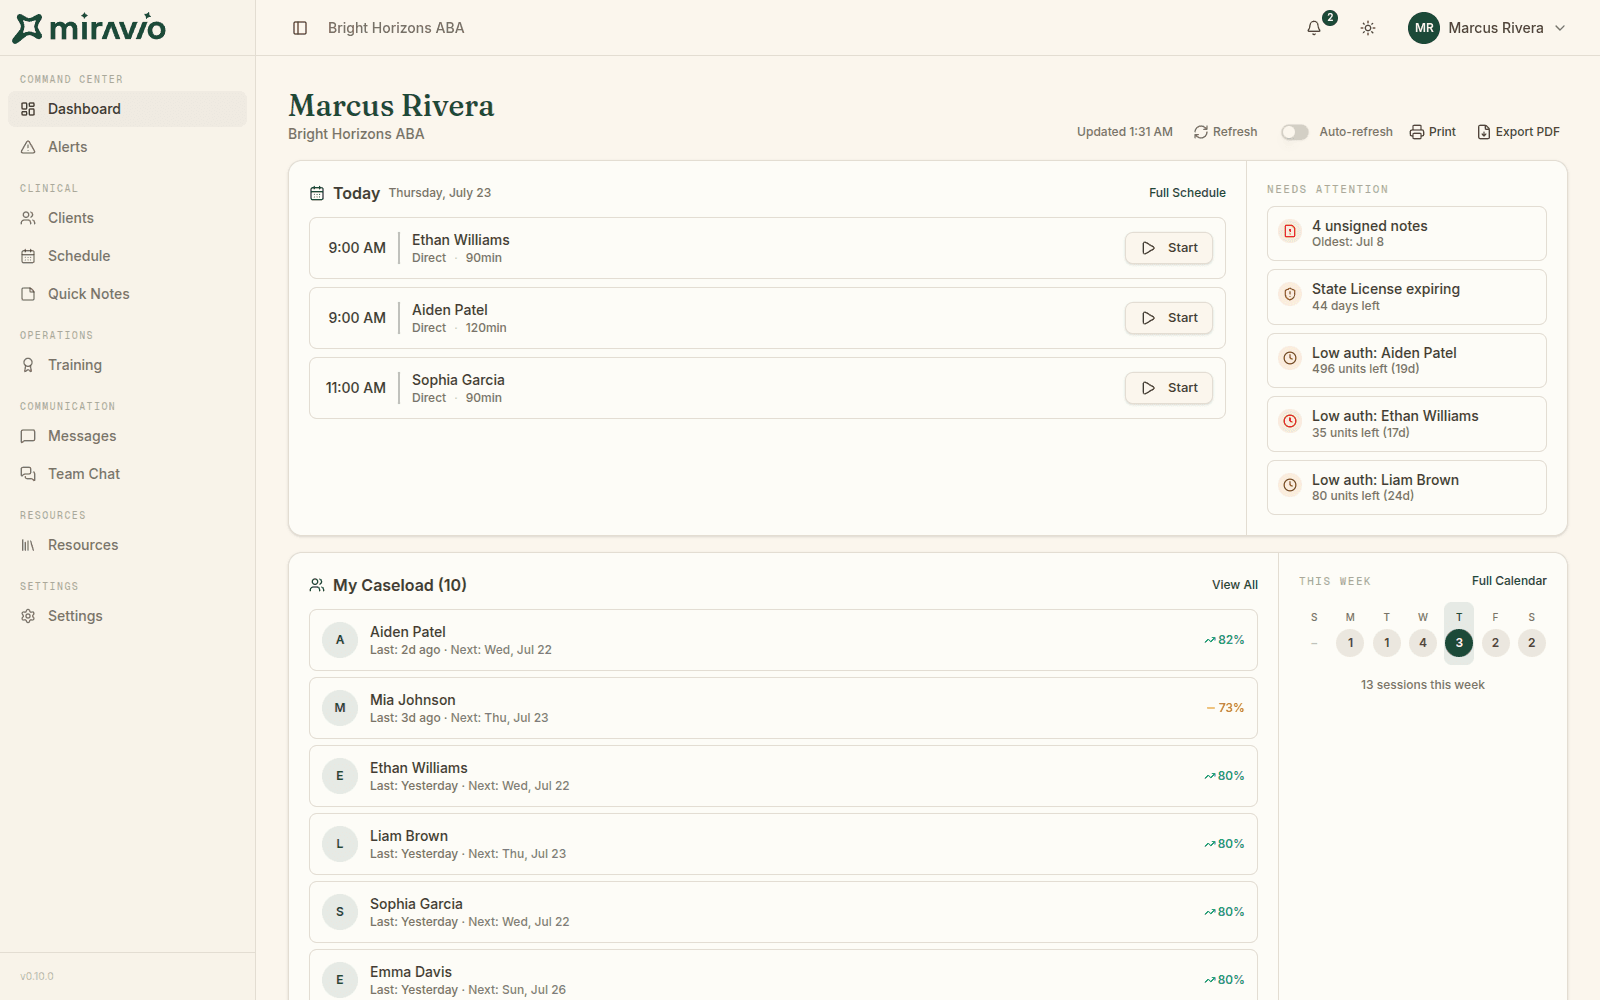Click View All caseload link
The width and height of the screenshot is (1600, 1000).
point(1235,585)
